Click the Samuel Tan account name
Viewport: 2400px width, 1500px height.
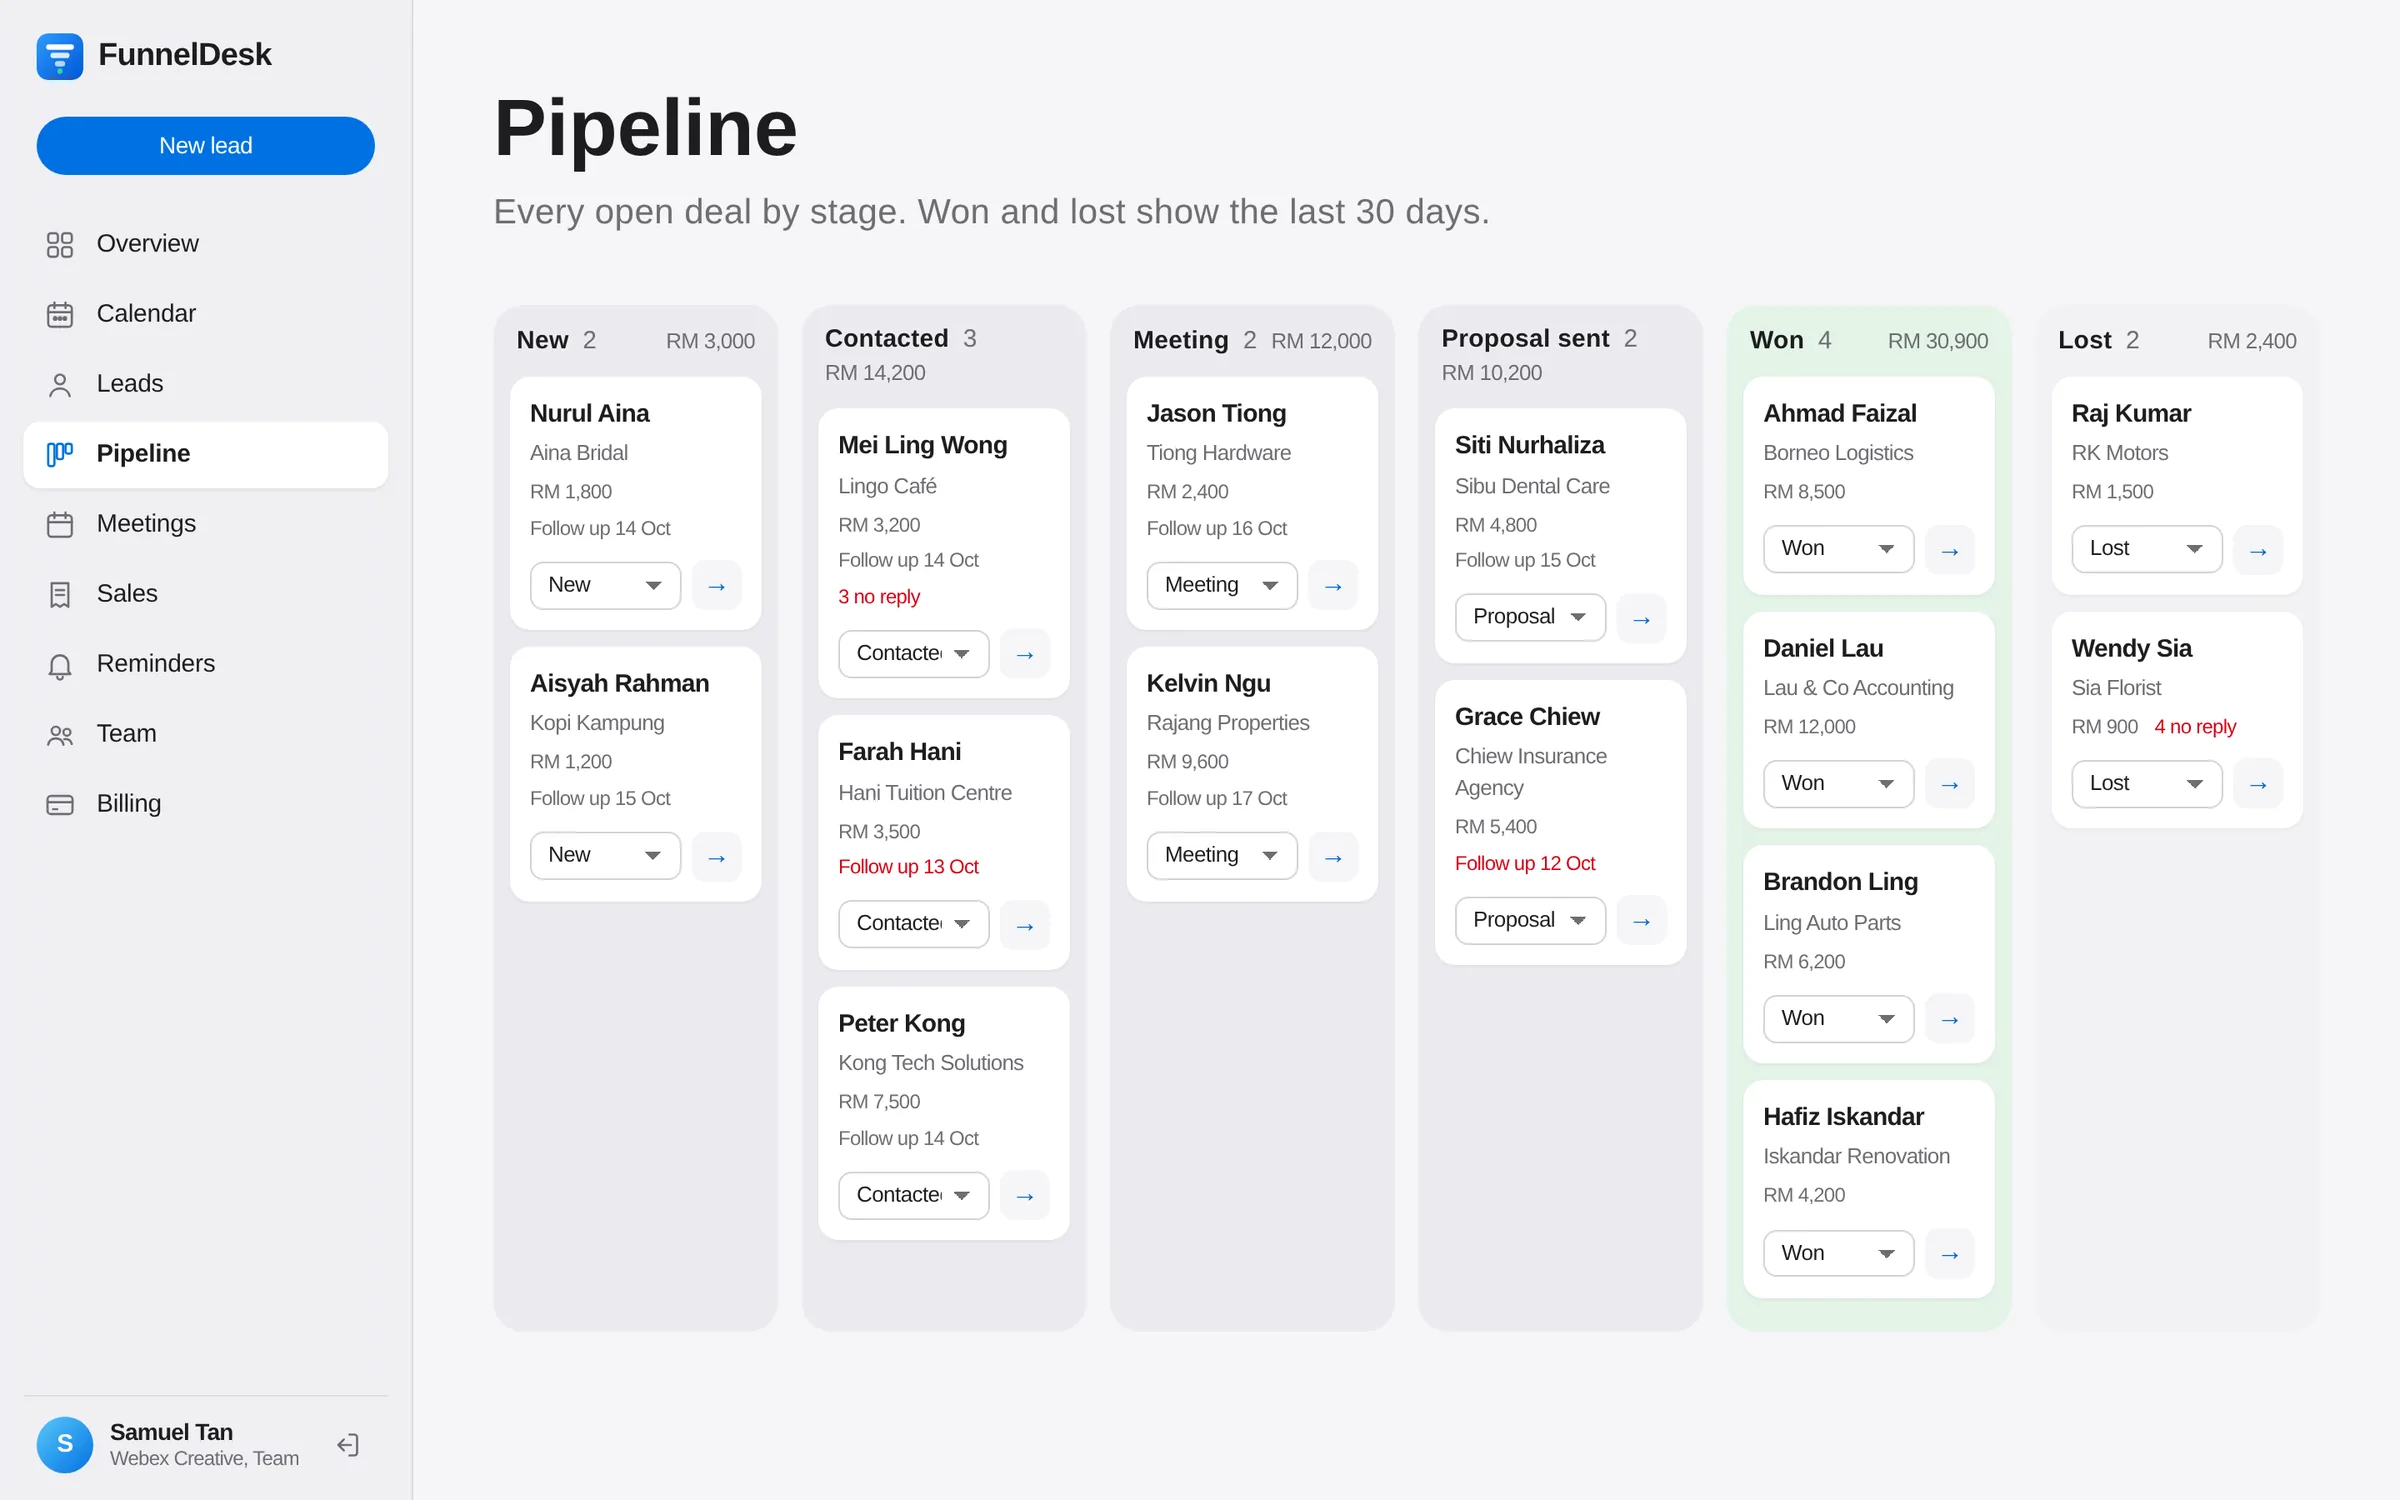tap(171, 1432)
